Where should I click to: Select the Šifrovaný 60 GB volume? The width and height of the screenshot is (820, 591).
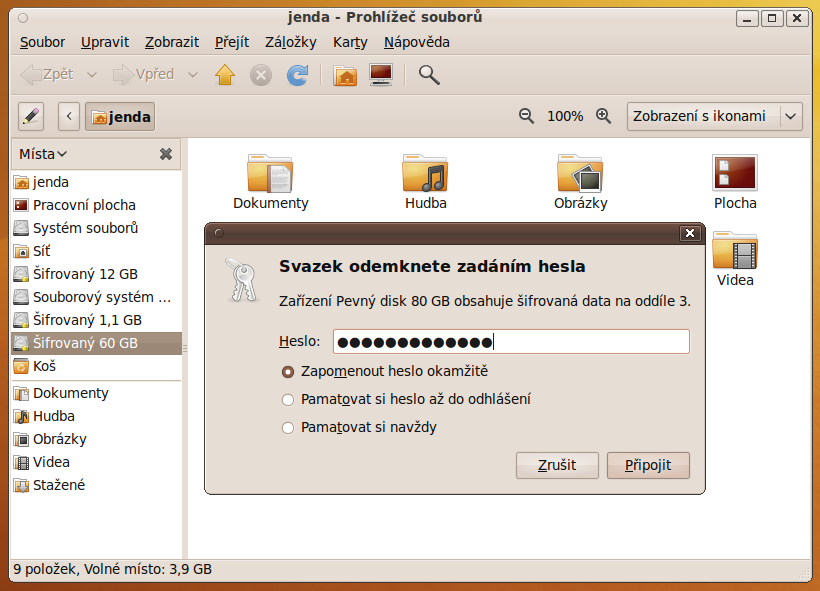[96, 343]
